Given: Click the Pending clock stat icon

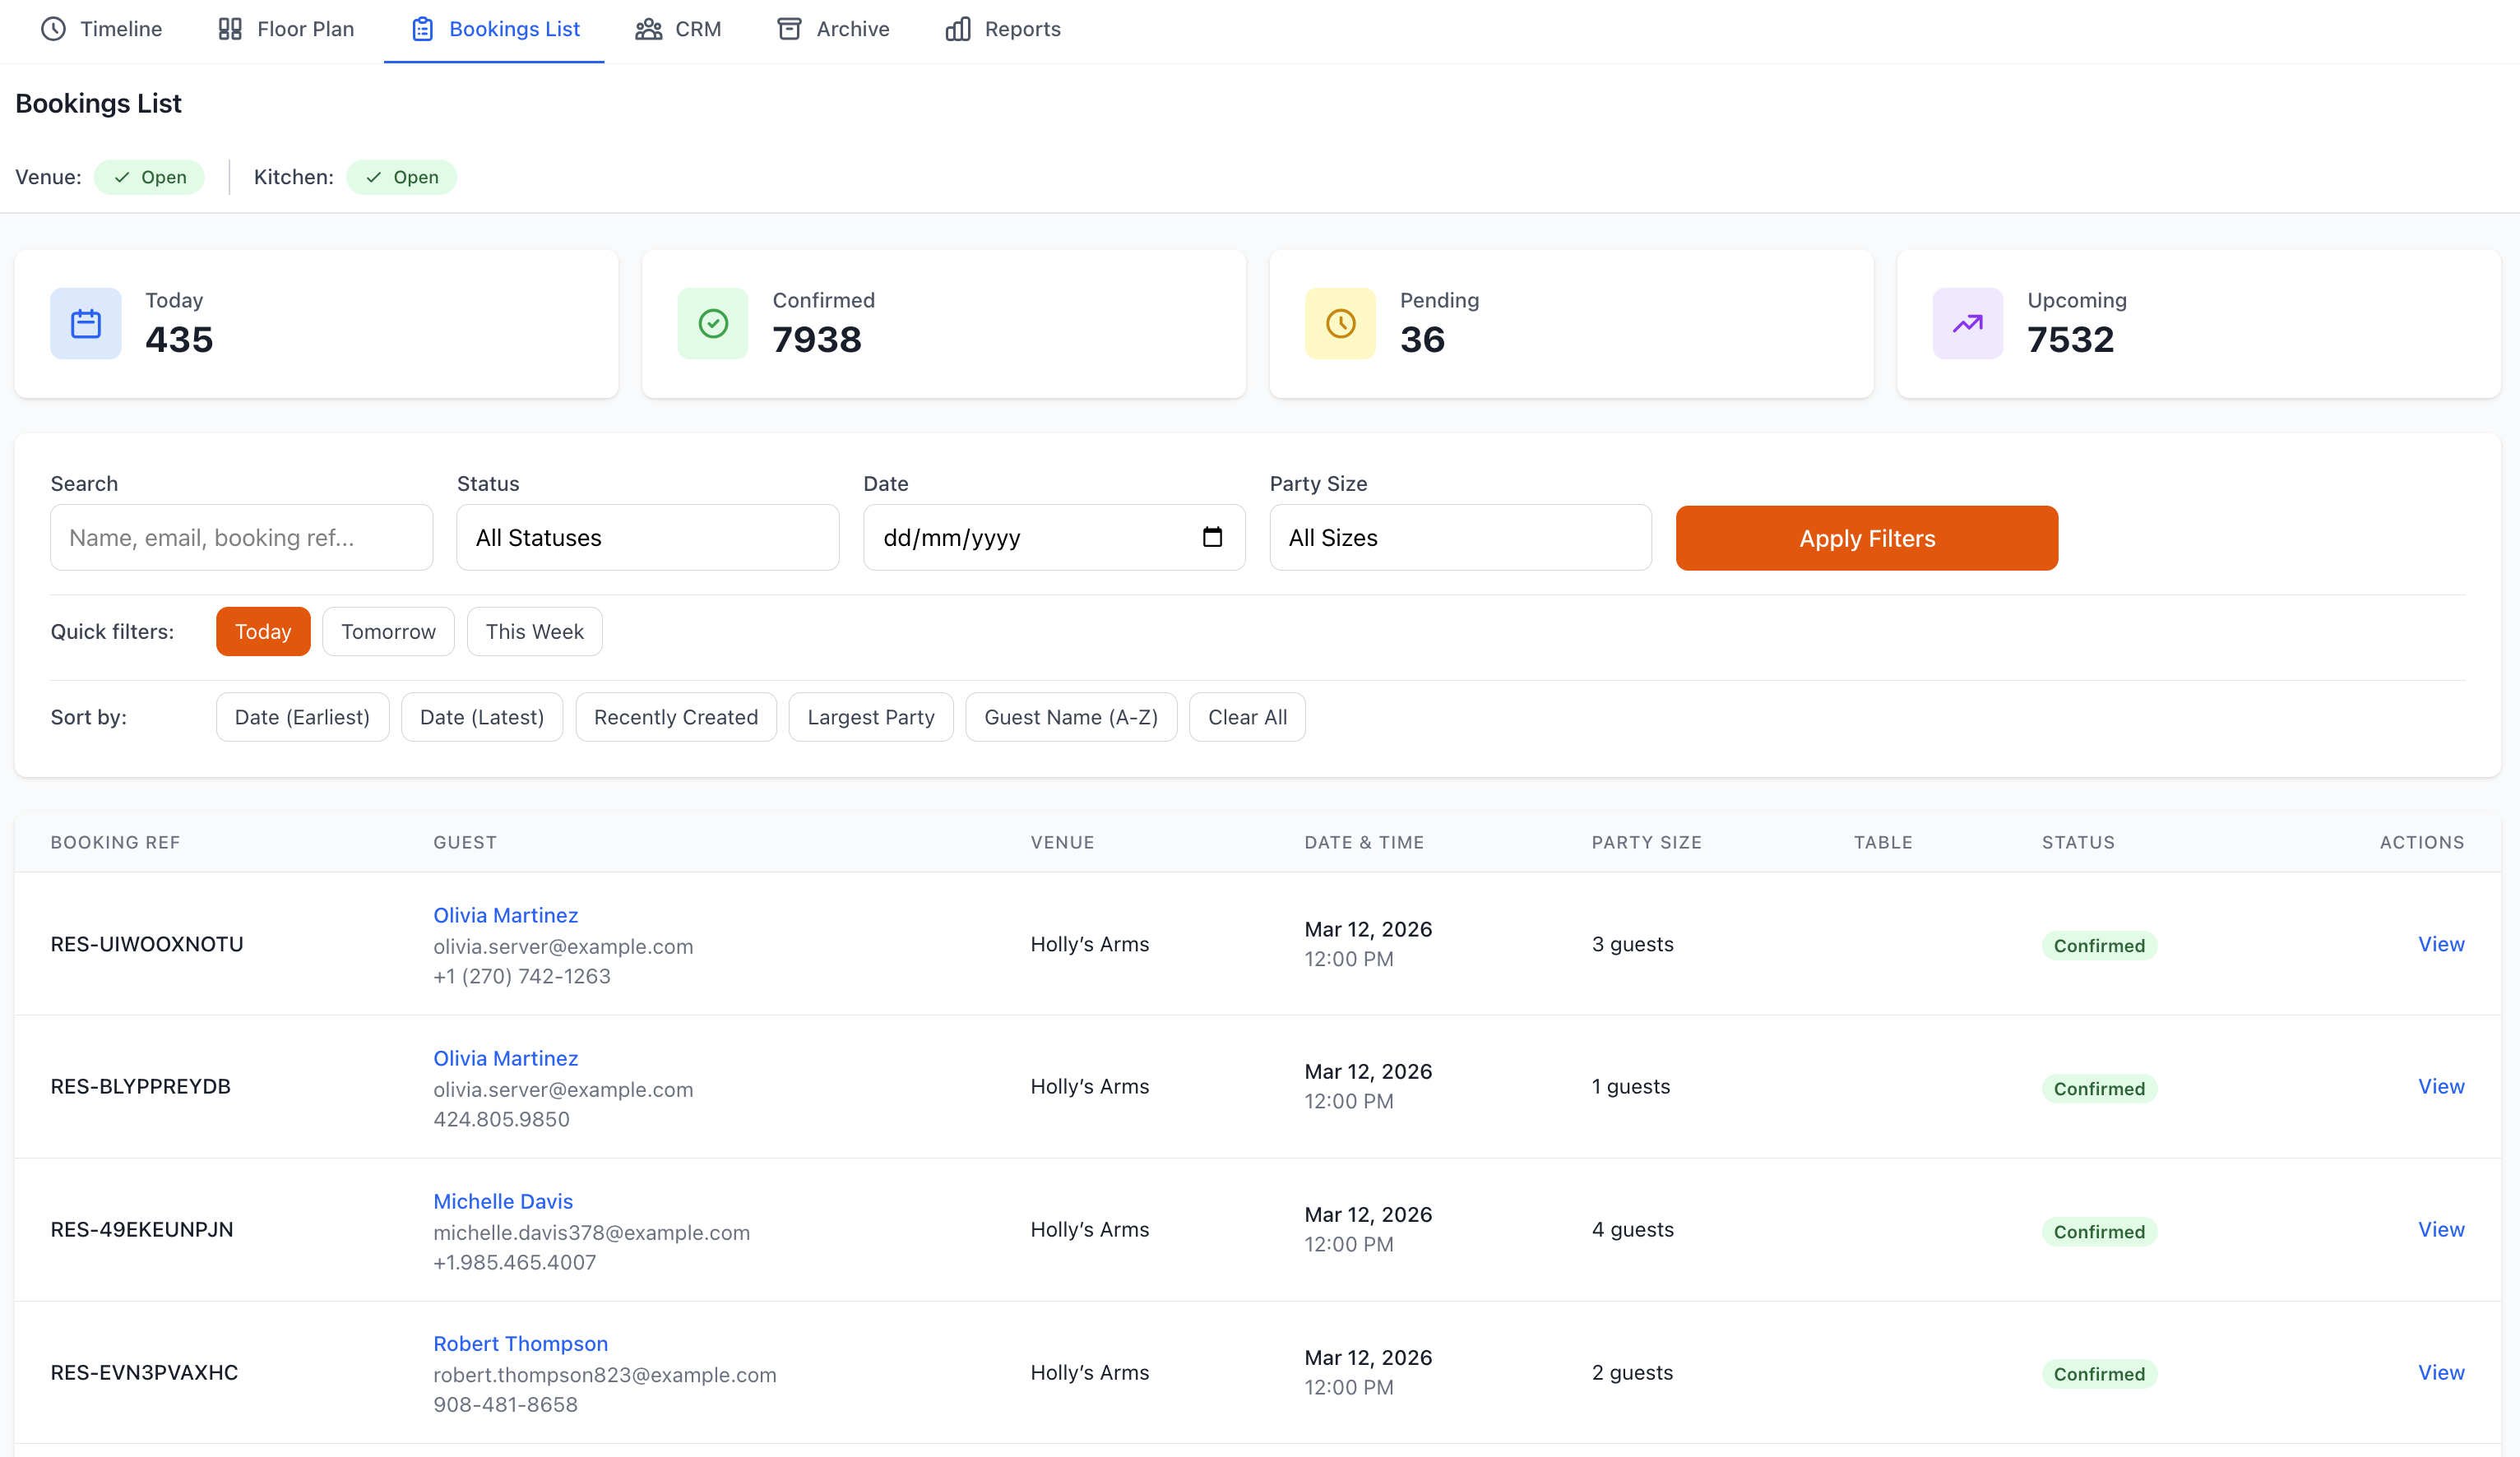Looking at the screenshot, I should click(x=1340, y=323).
